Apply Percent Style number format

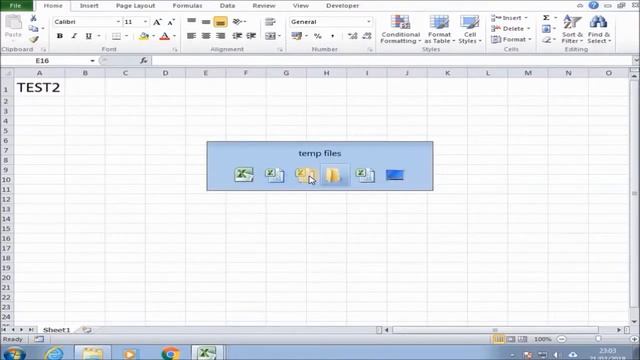318,36
